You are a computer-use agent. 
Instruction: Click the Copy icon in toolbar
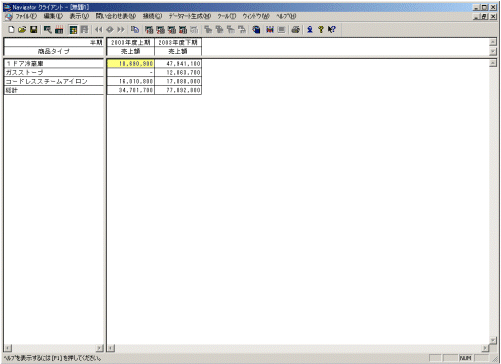(135, 30)
